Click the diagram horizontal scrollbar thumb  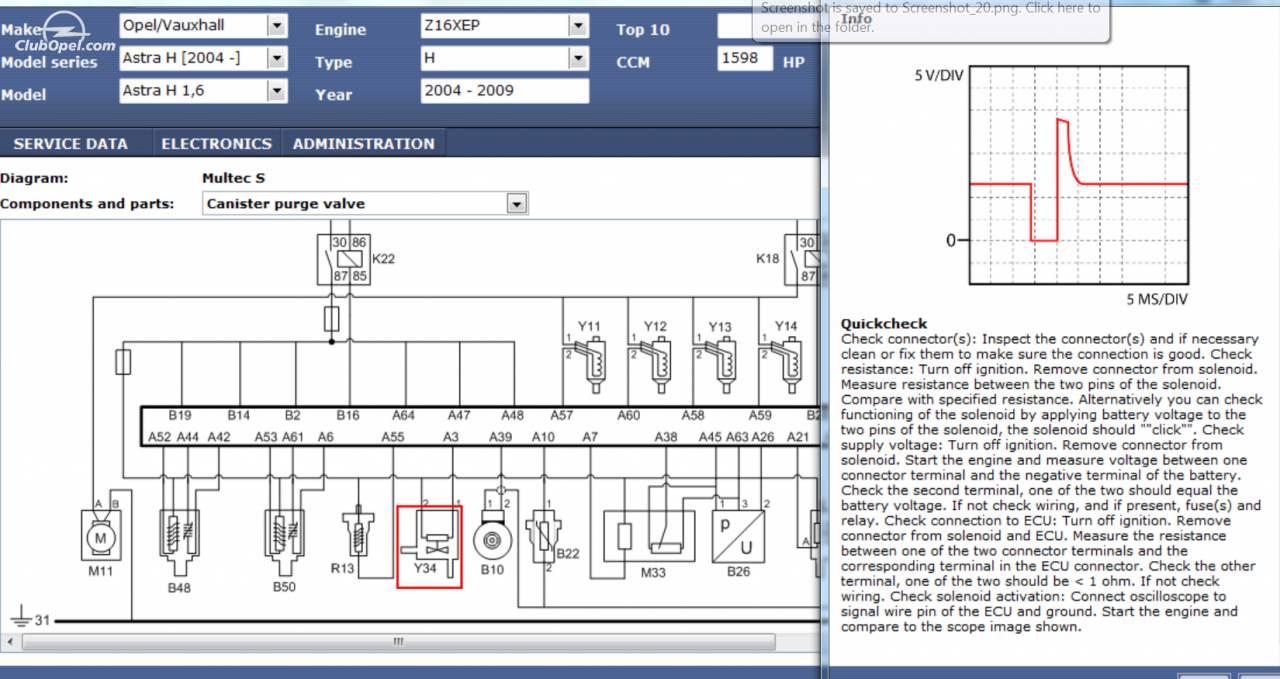399,641
